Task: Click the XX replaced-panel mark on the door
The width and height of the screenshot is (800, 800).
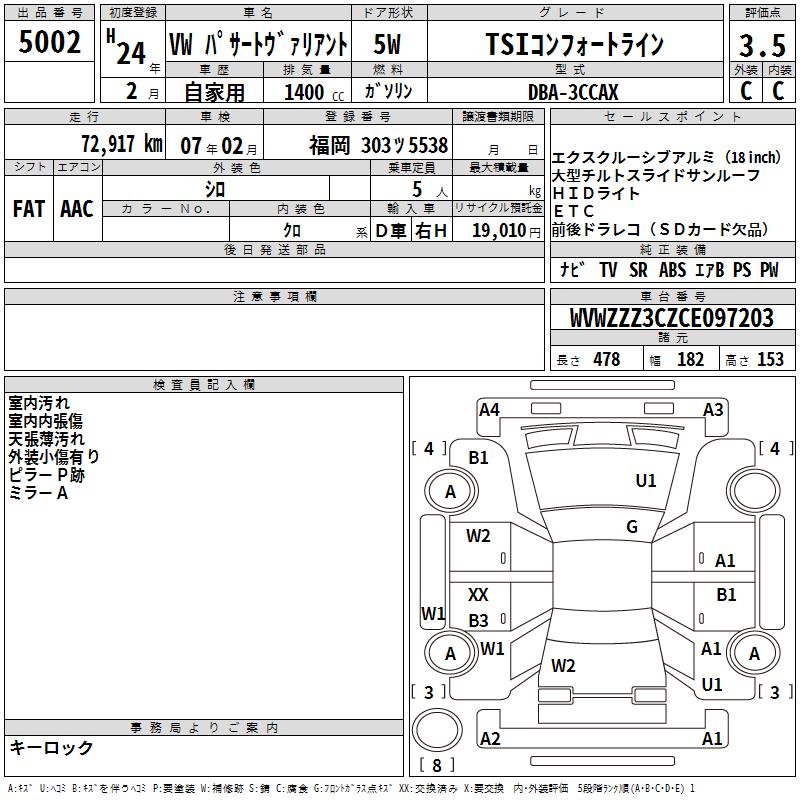Action: point(478,594)
